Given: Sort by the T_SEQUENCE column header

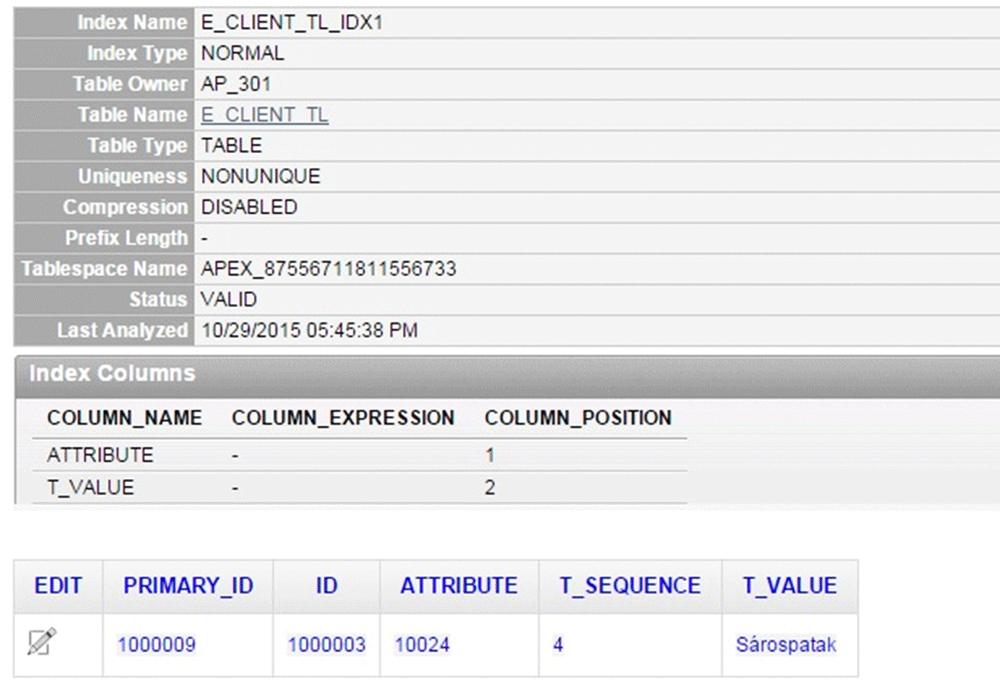Looking at the screenshot, I should (630, 586).
